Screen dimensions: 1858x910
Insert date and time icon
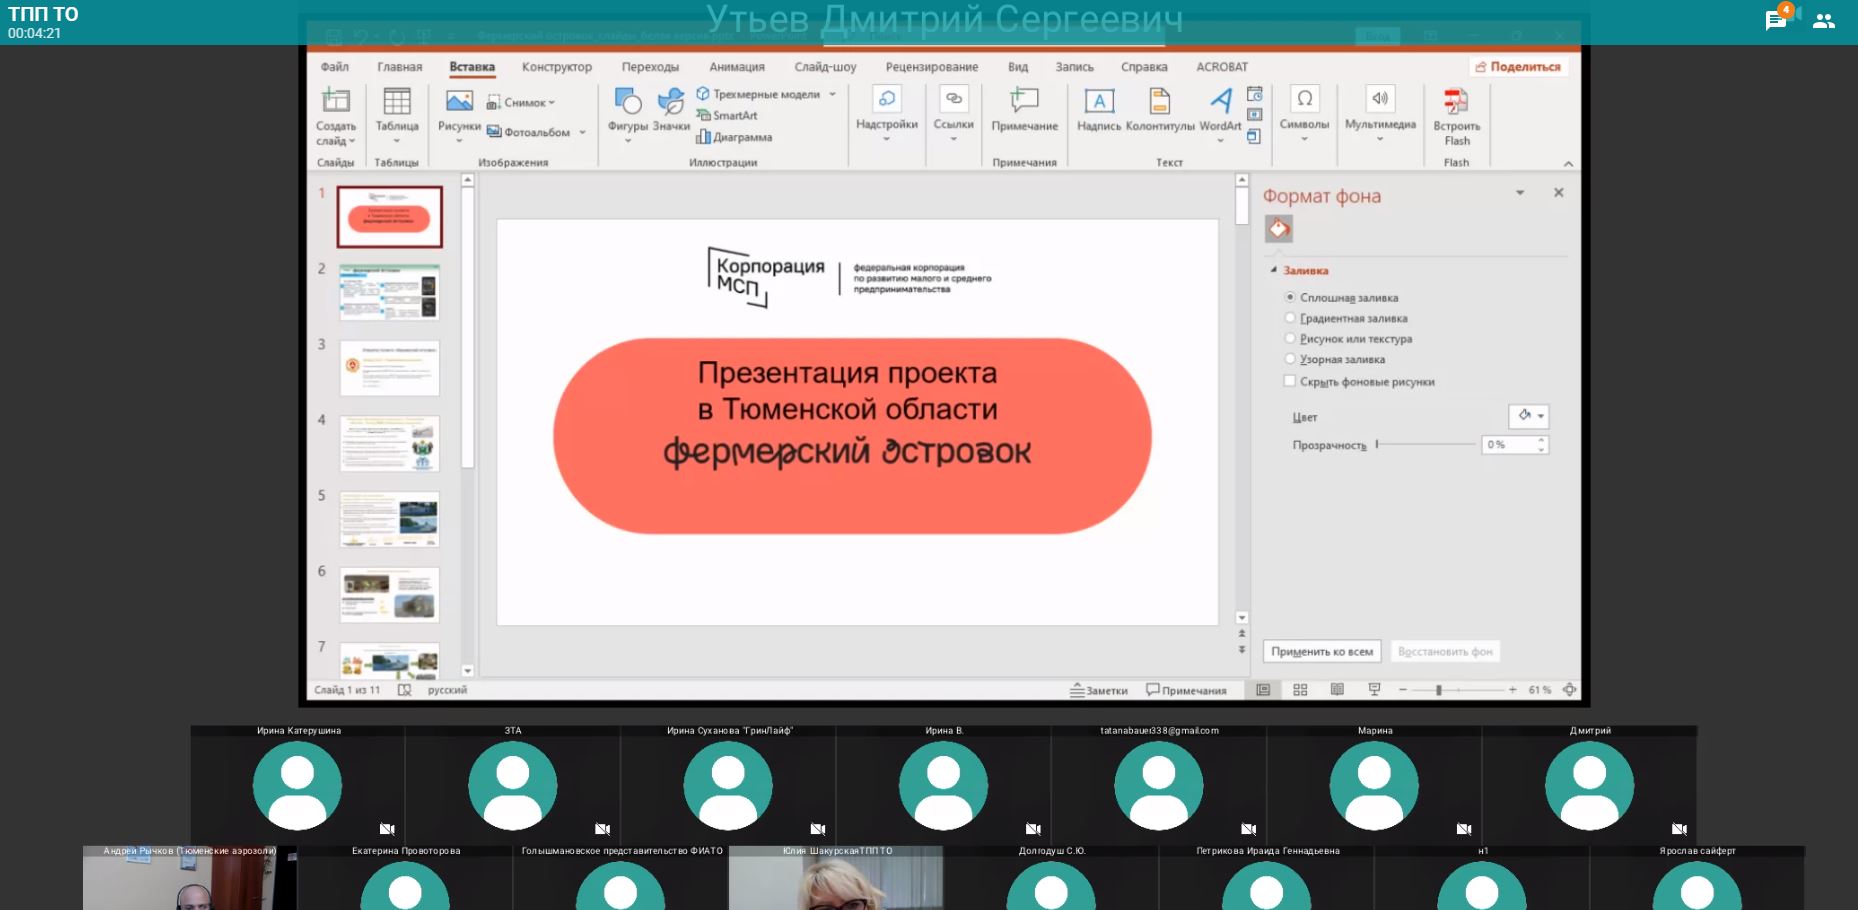pyautogui.click(x=1254, y=94)
